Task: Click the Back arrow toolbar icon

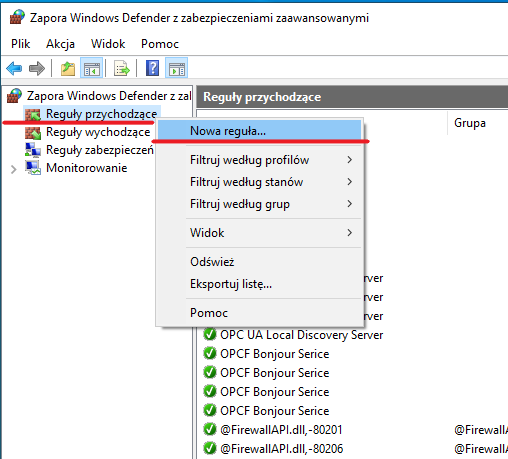Action: tap(14, 68)
